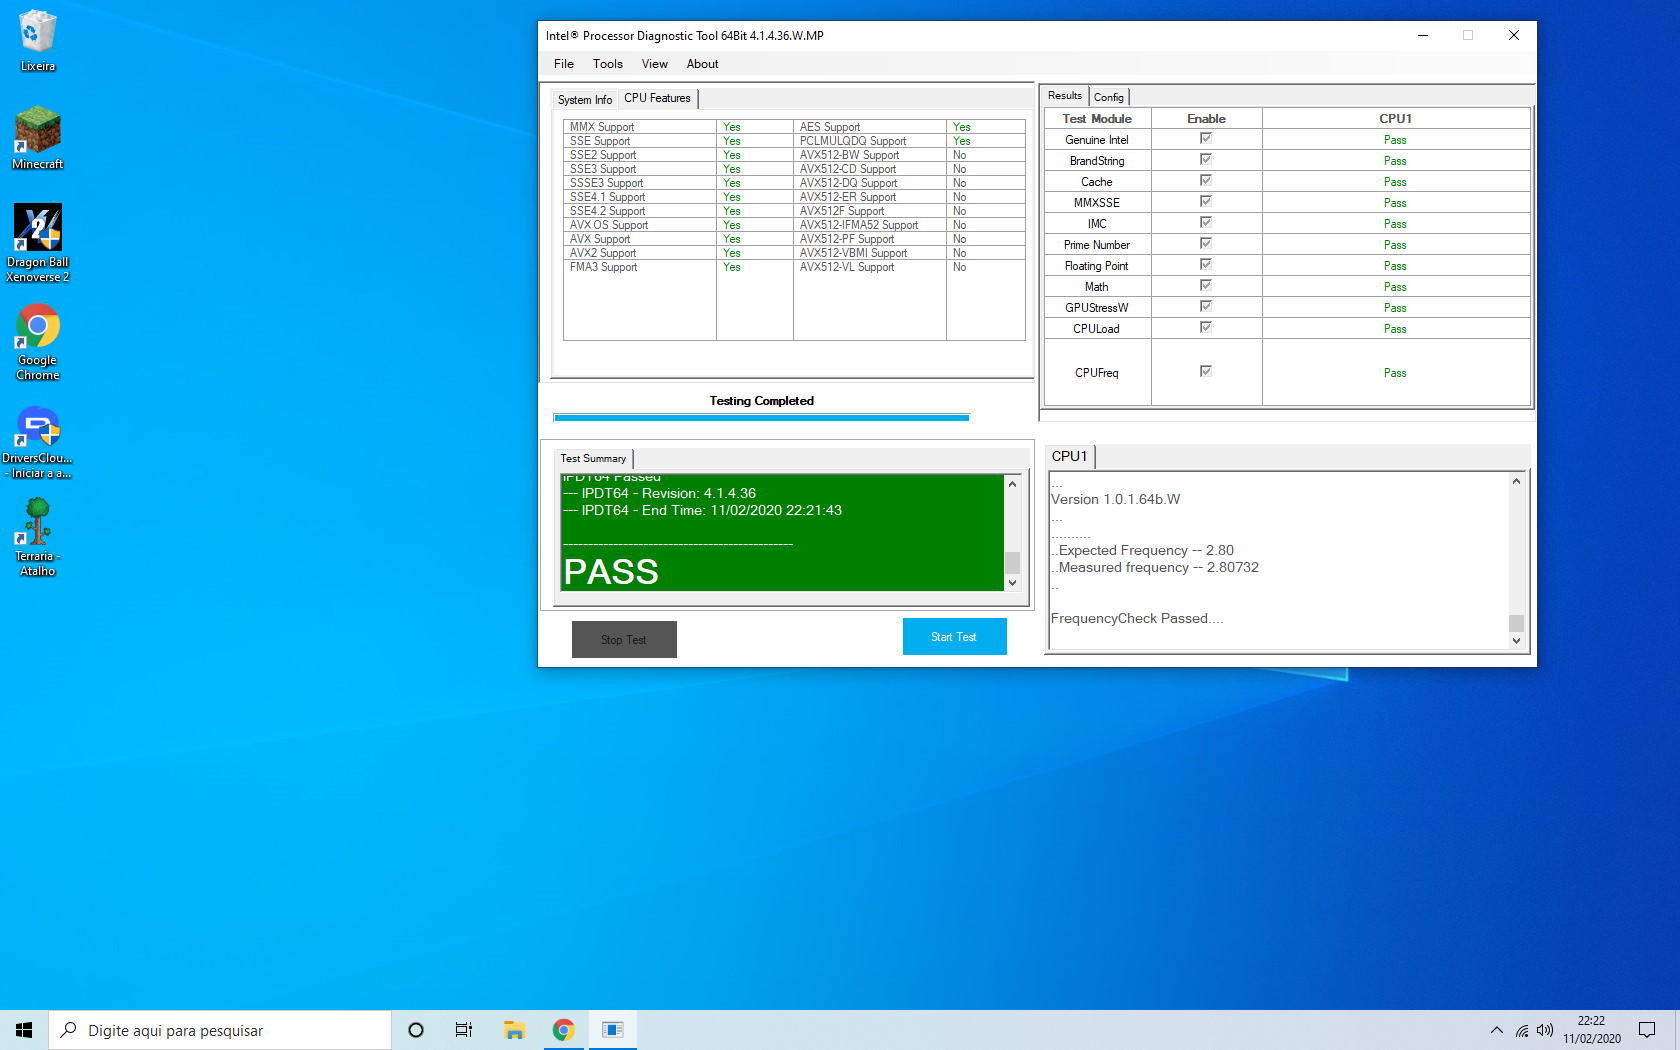This screenshot has height=1050, width=1680.
Task: Click the AVX512F Support row
Action: (x=909, y=211)
